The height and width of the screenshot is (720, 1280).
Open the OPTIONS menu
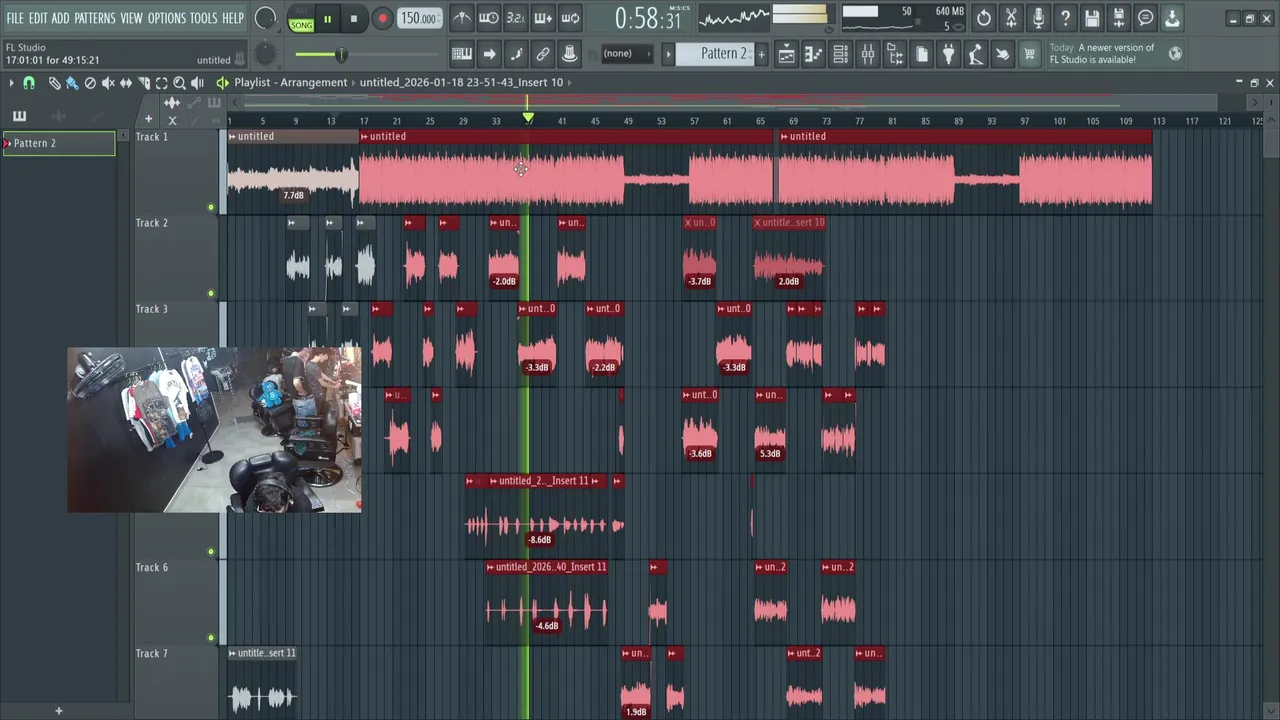point(167,18)
